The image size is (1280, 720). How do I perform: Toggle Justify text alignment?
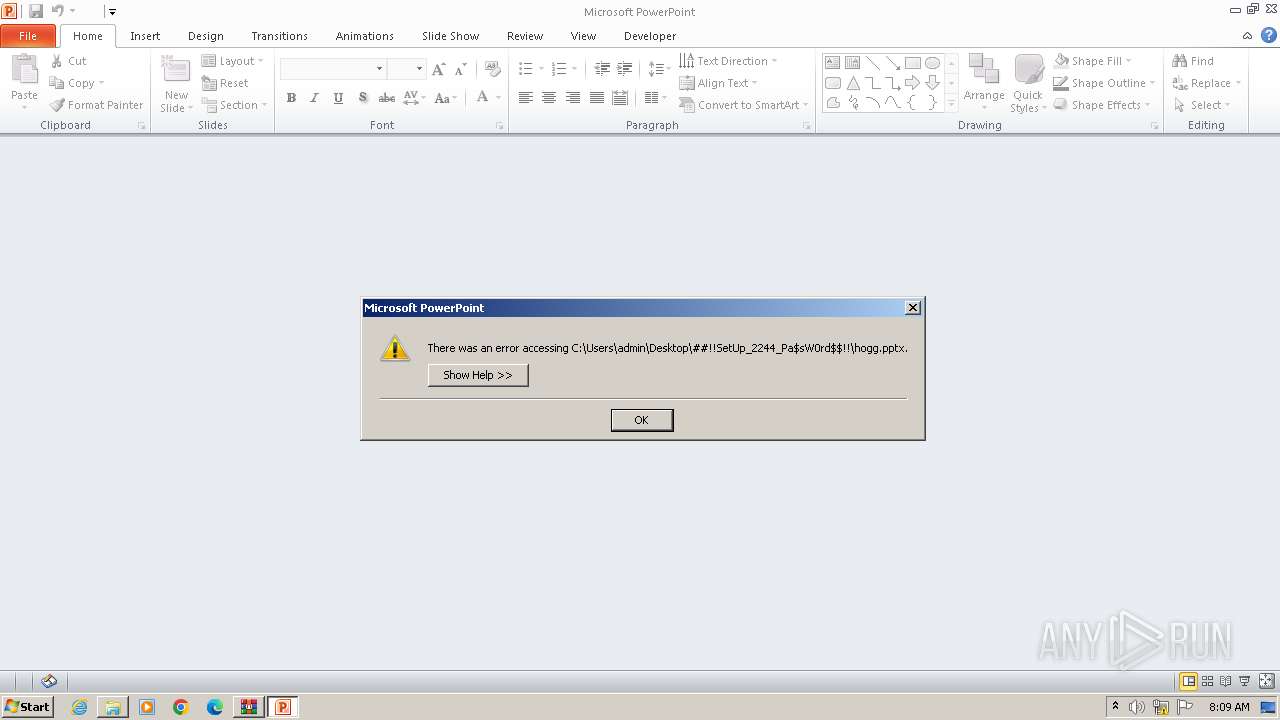coord(597,97)
